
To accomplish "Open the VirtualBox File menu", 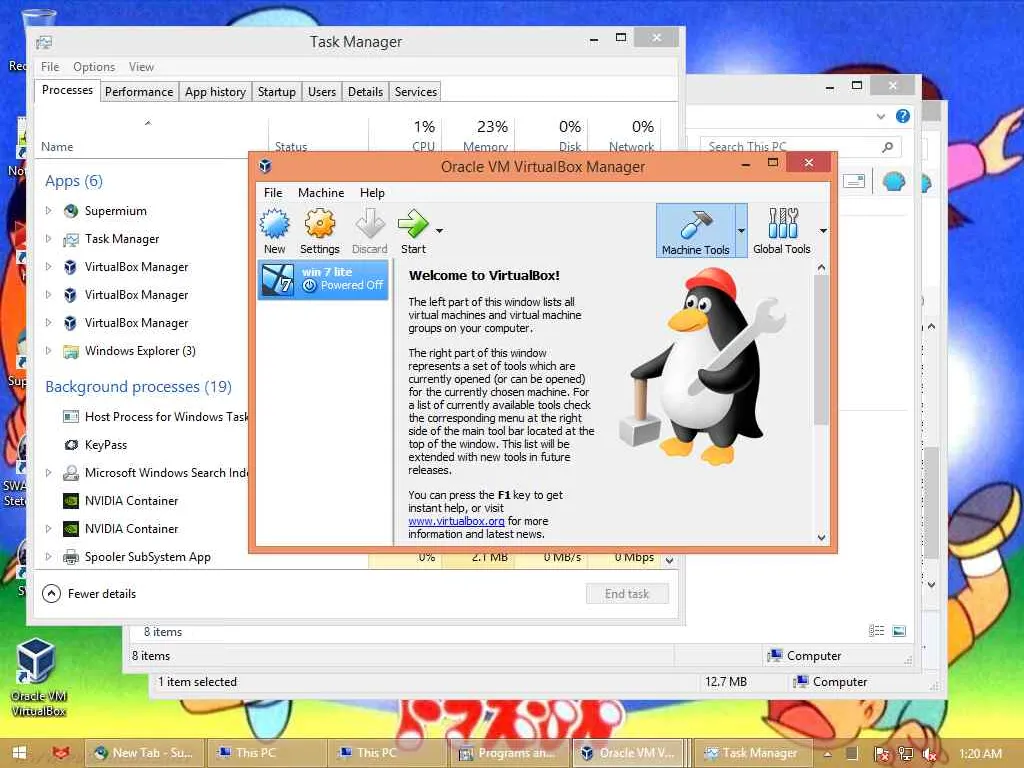I will click(273, 193).
